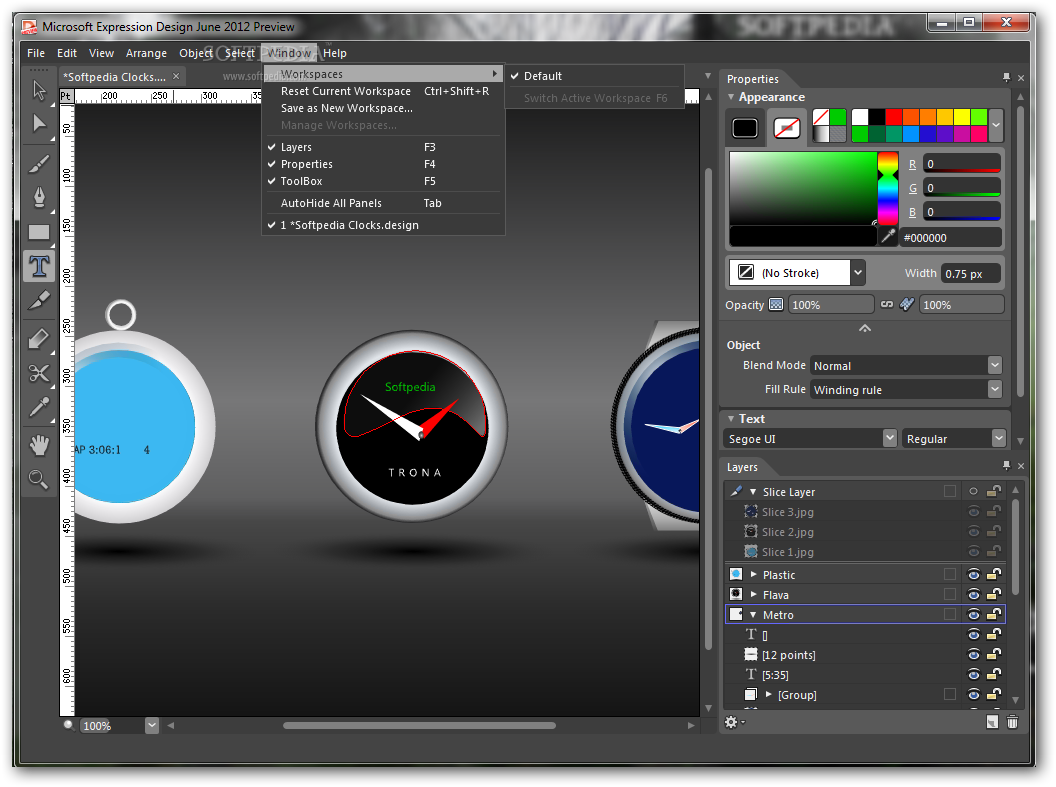
Task: Pin the Layers panel
Action: (x=1006, y=466)
